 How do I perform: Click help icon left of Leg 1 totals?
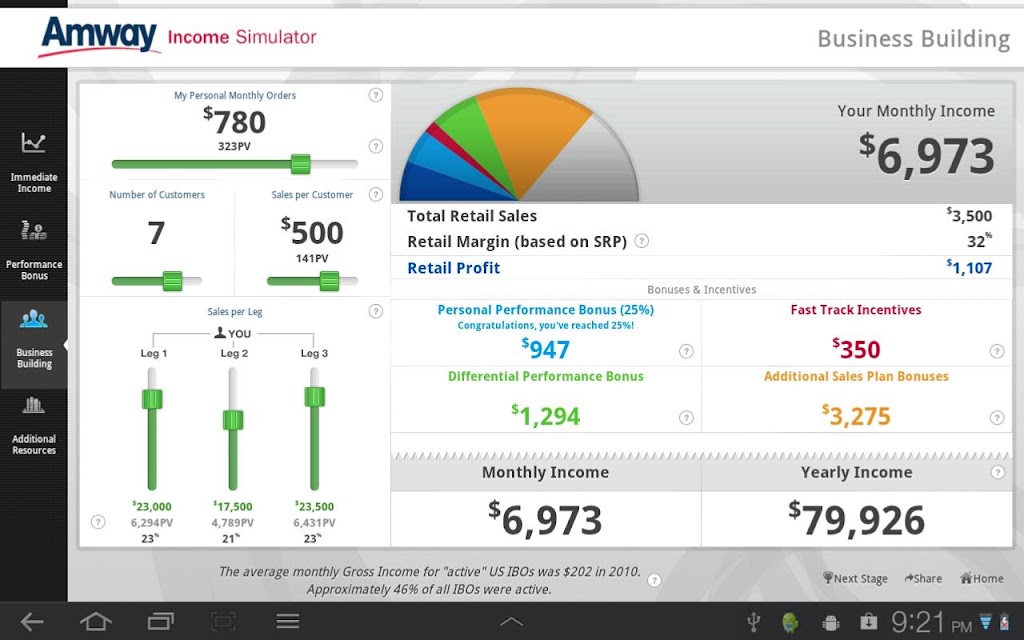click(x=98, y=522)
